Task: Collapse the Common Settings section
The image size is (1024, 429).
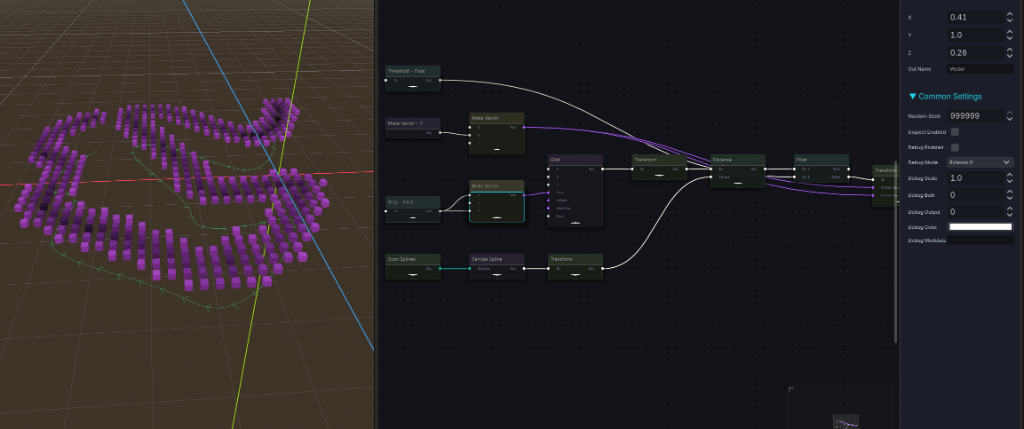Action: 945,97
